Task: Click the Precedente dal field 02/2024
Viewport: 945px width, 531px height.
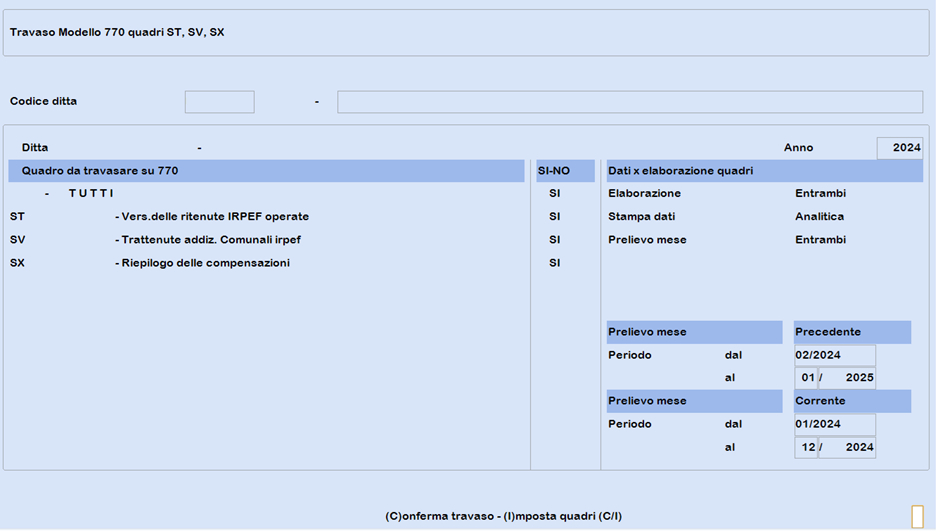Action: [835, 355]
